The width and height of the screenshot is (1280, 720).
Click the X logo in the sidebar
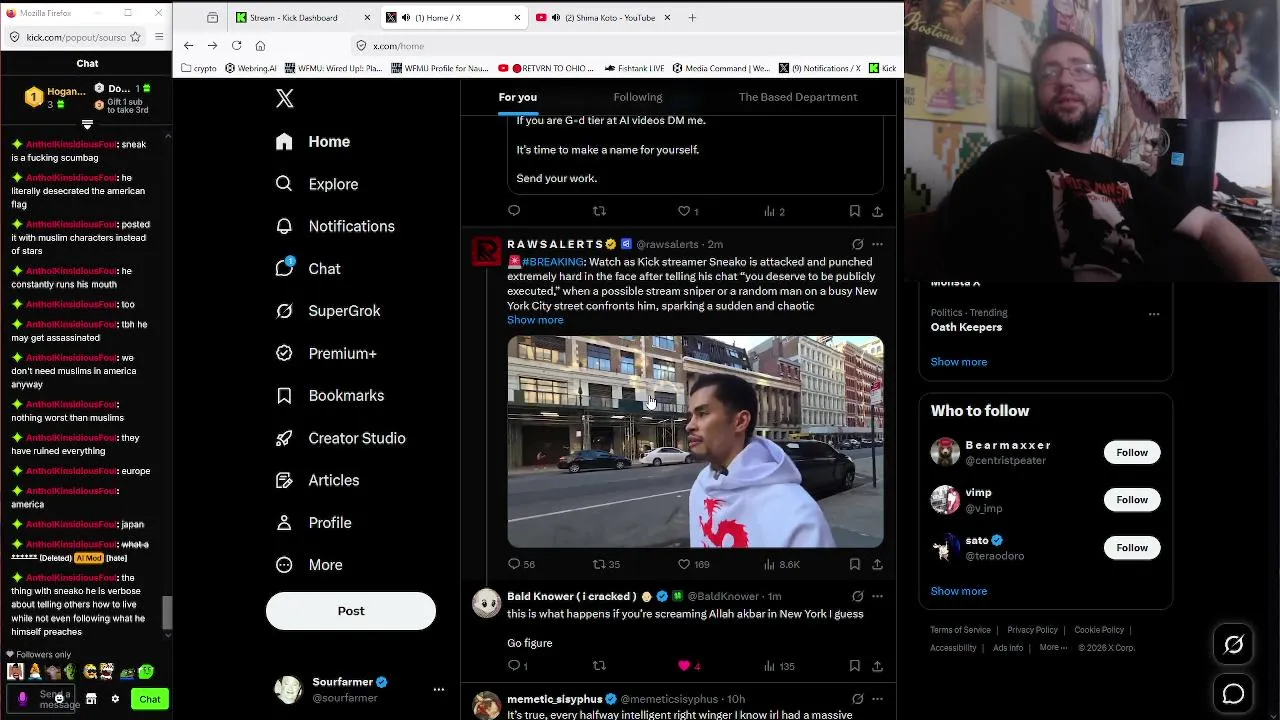(285, 98)
